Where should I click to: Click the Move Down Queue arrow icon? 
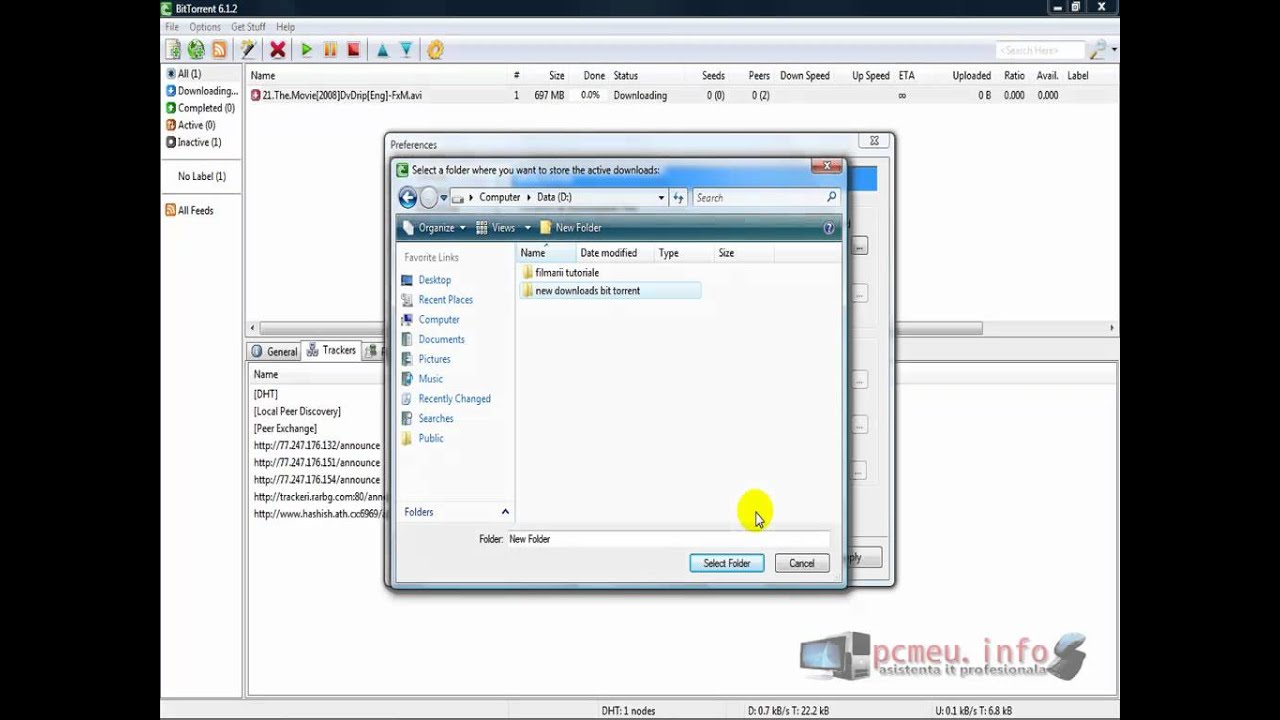pyautogui.click(x=406, y=49)
